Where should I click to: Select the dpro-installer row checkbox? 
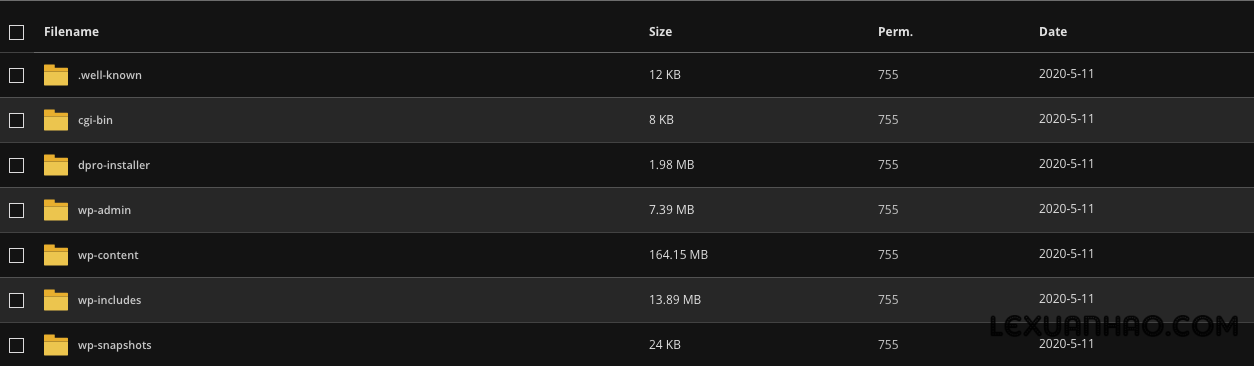click(x=16, y=165)
